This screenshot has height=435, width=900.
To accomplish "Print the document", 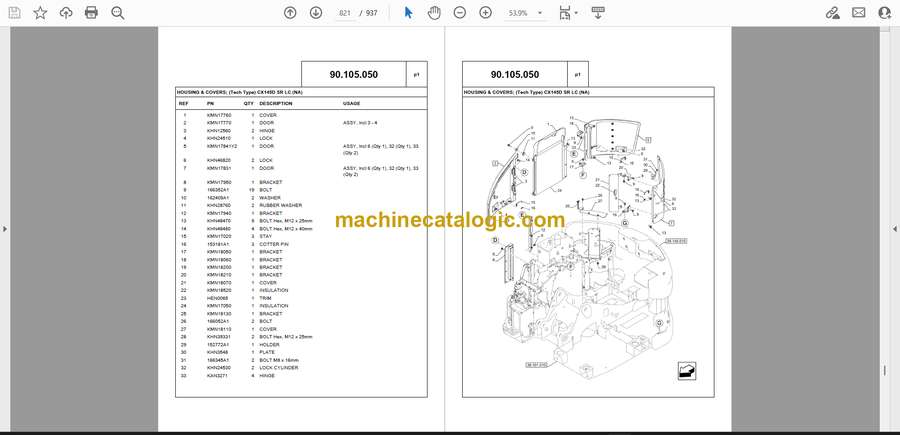I will tap(91, 13).
